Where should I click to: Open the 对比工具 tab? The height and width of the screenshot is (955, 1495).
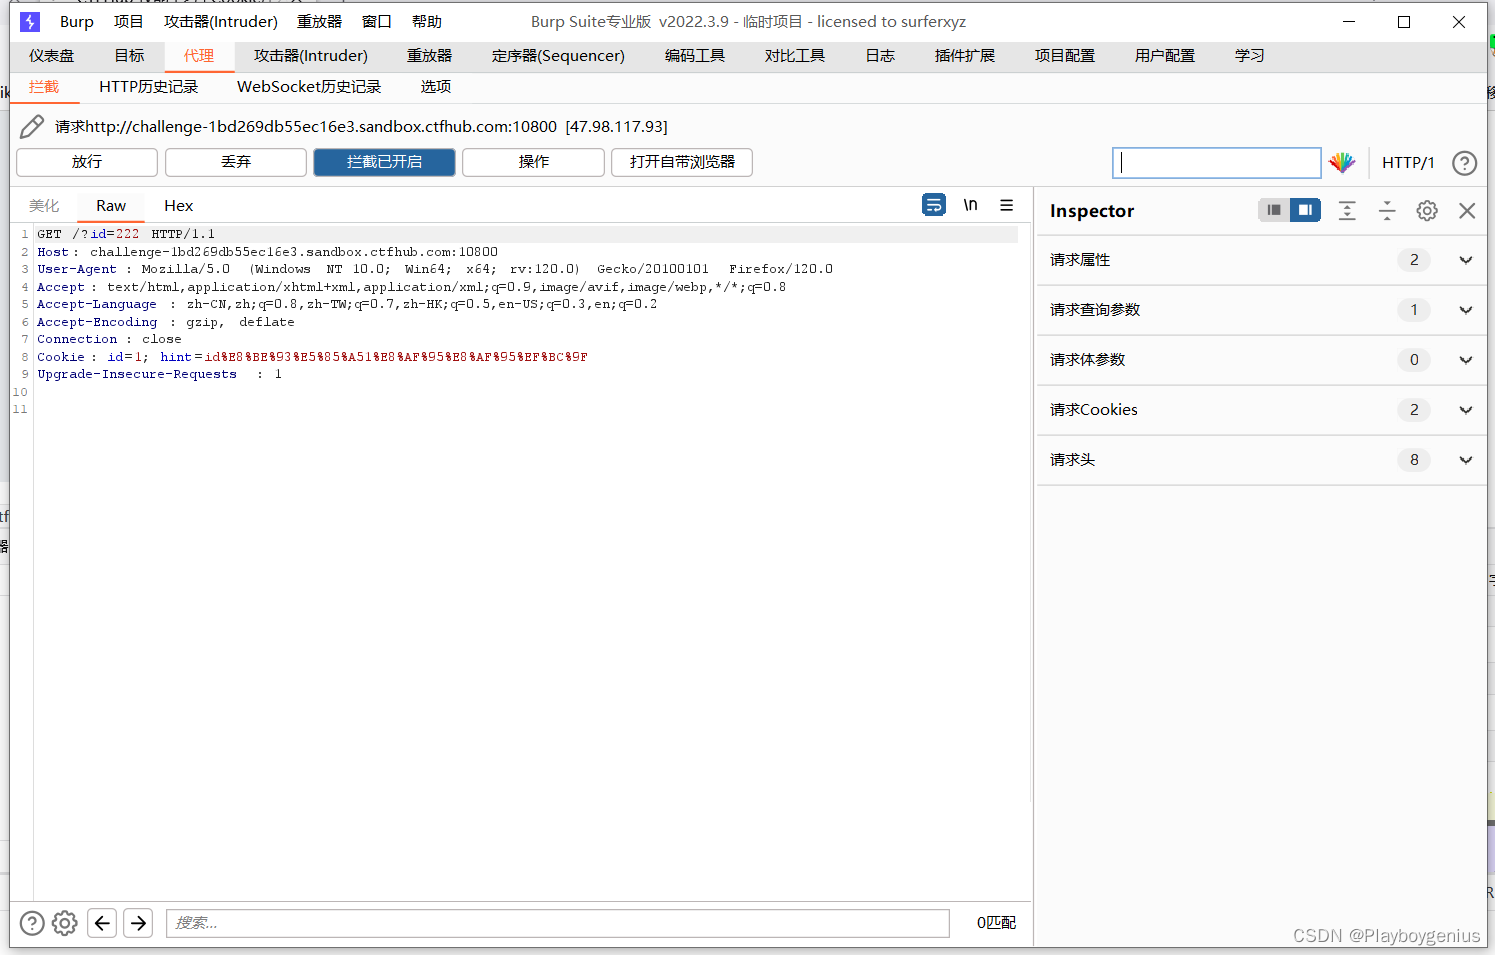click(x=795, y=56)
